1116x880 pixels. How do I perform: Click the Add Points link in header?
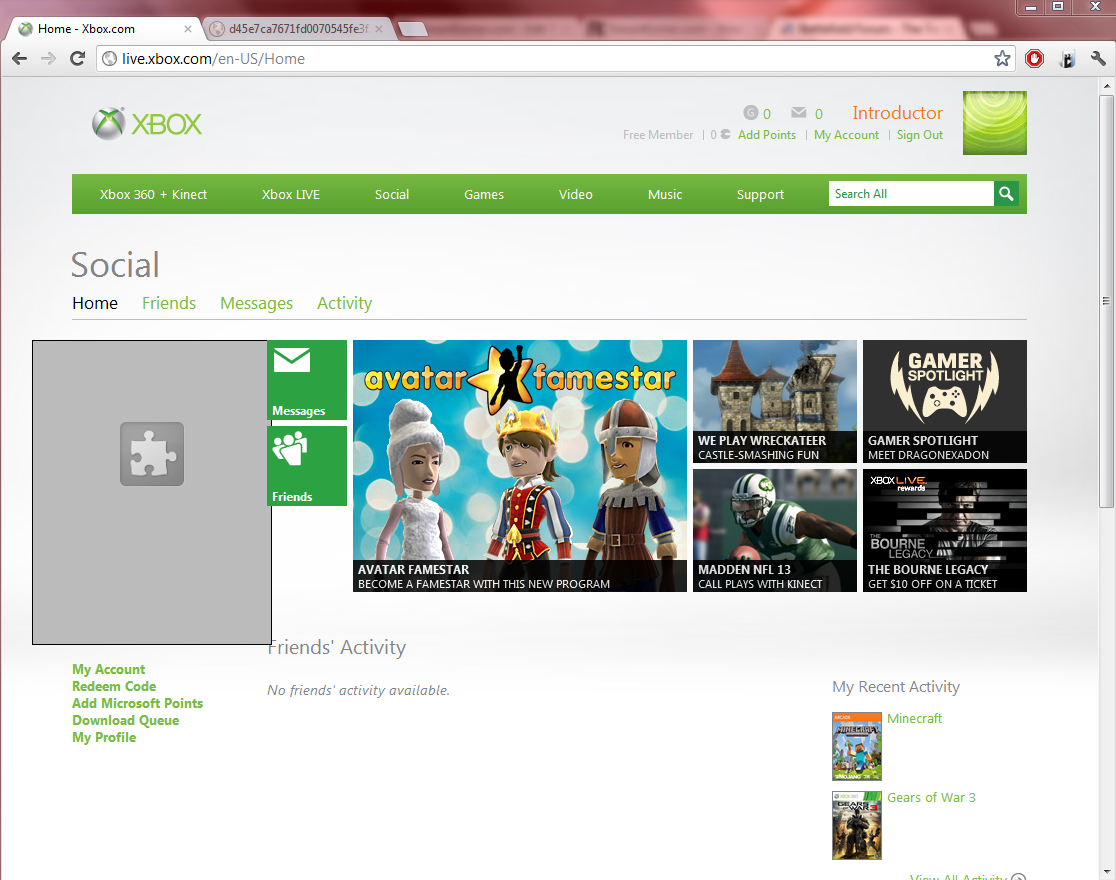click(x=767, y=135)
